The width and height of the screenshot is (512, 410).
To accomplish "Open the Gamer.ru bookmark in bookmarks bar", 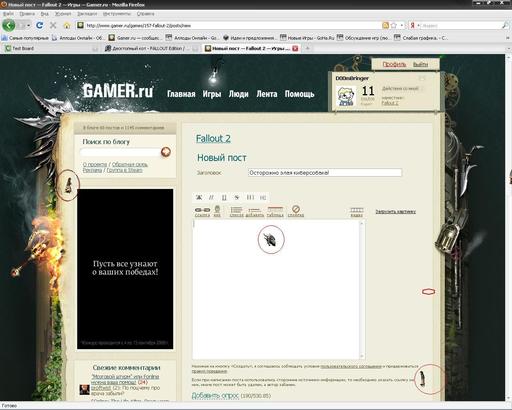I will point(135,38).
